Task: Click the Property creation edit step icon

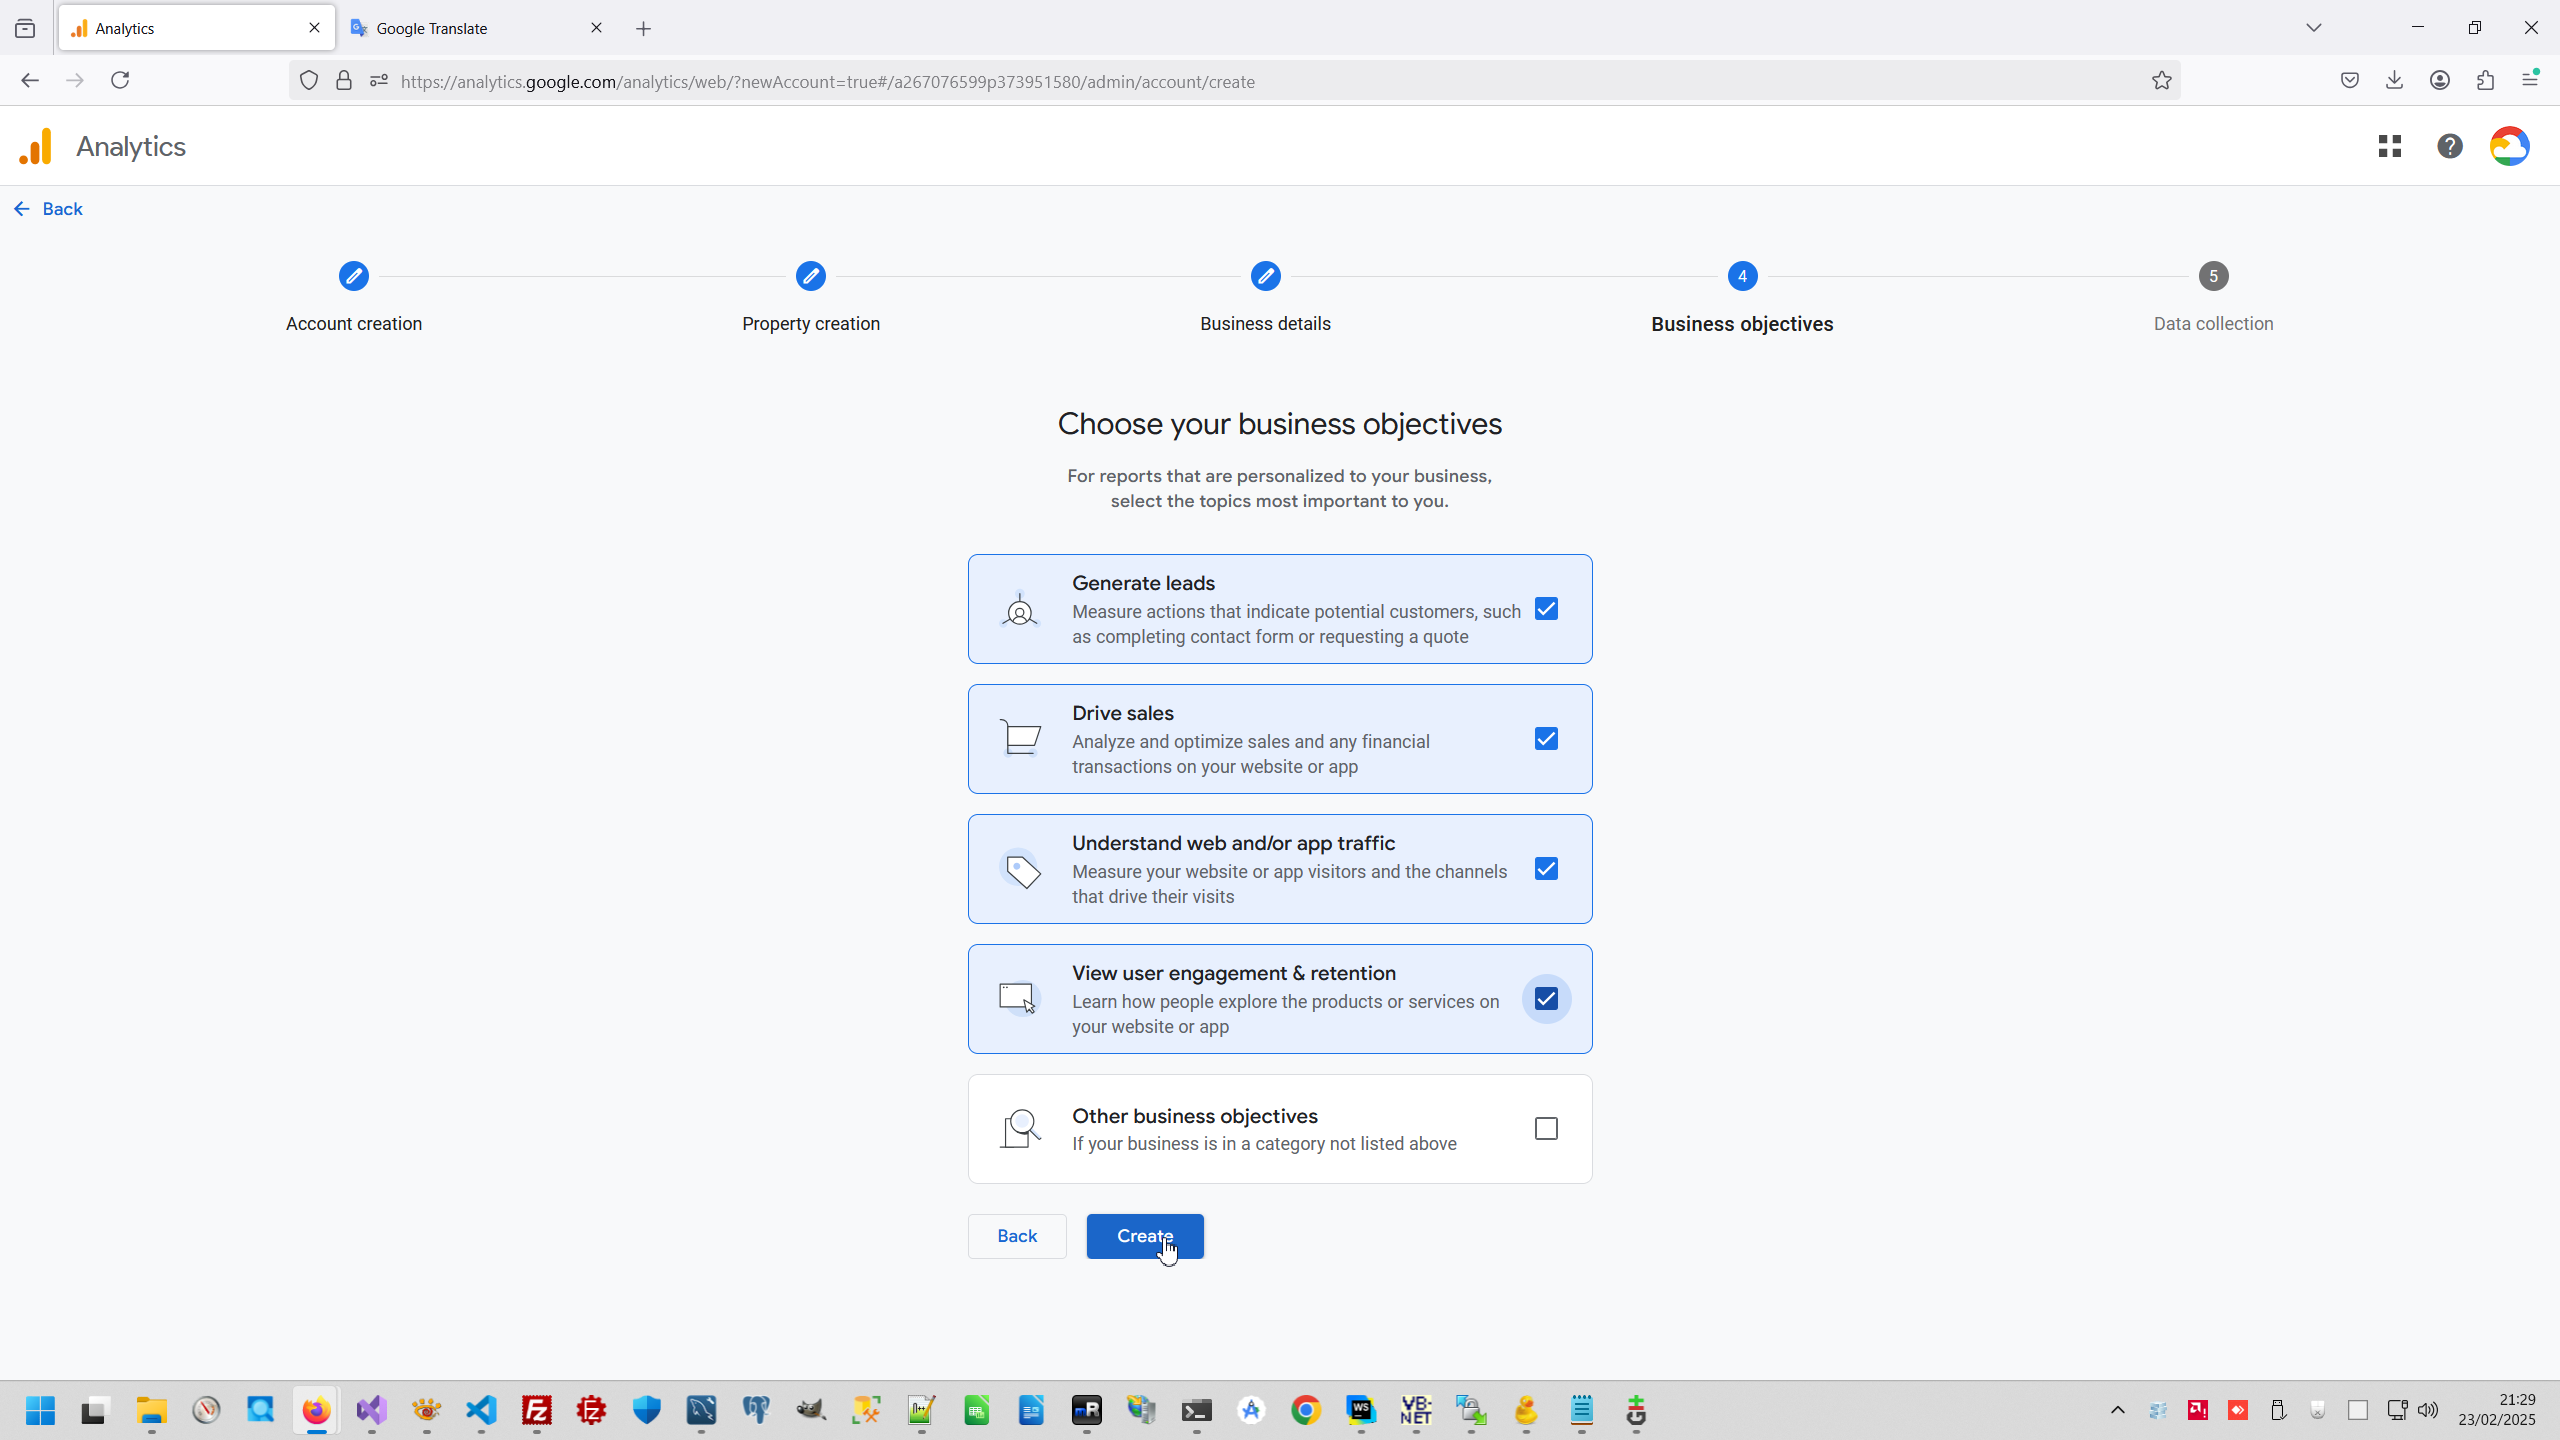Action: pyautogui.click(x=811, y=276)
